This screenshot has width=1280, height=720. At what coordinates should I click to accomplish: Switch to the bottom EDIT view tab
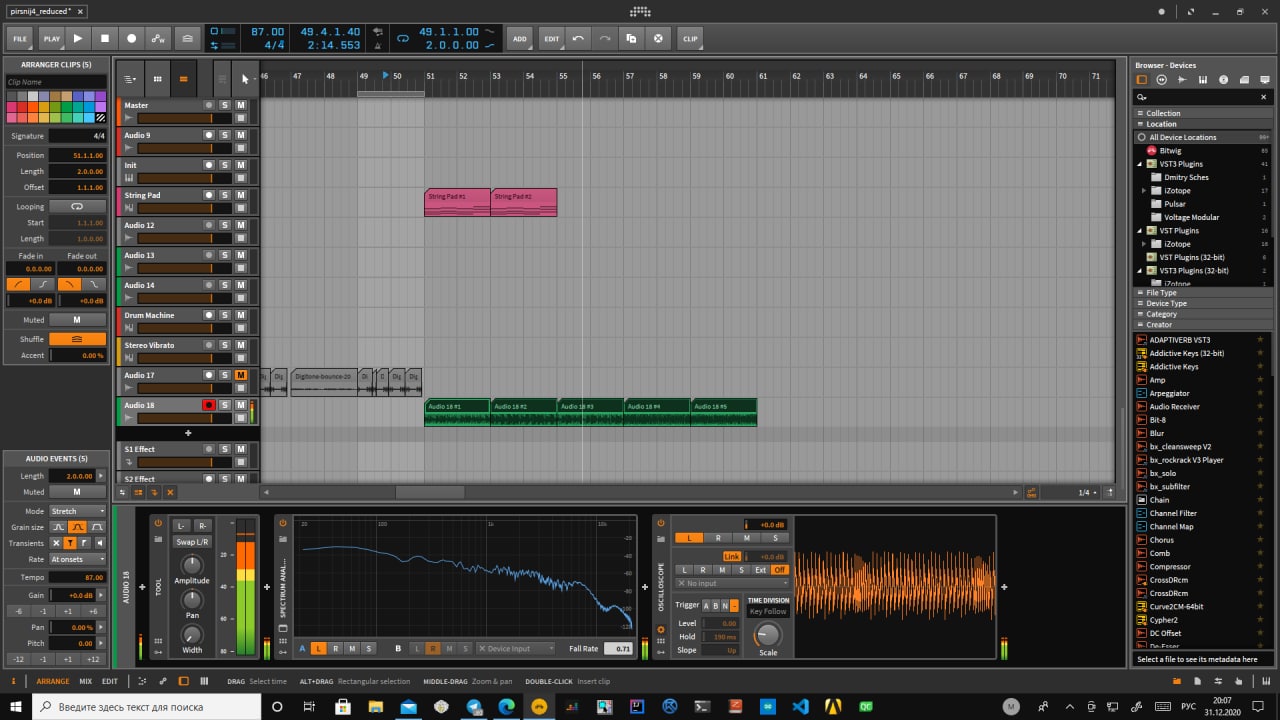pyautogui.click(x=109, y=681)
